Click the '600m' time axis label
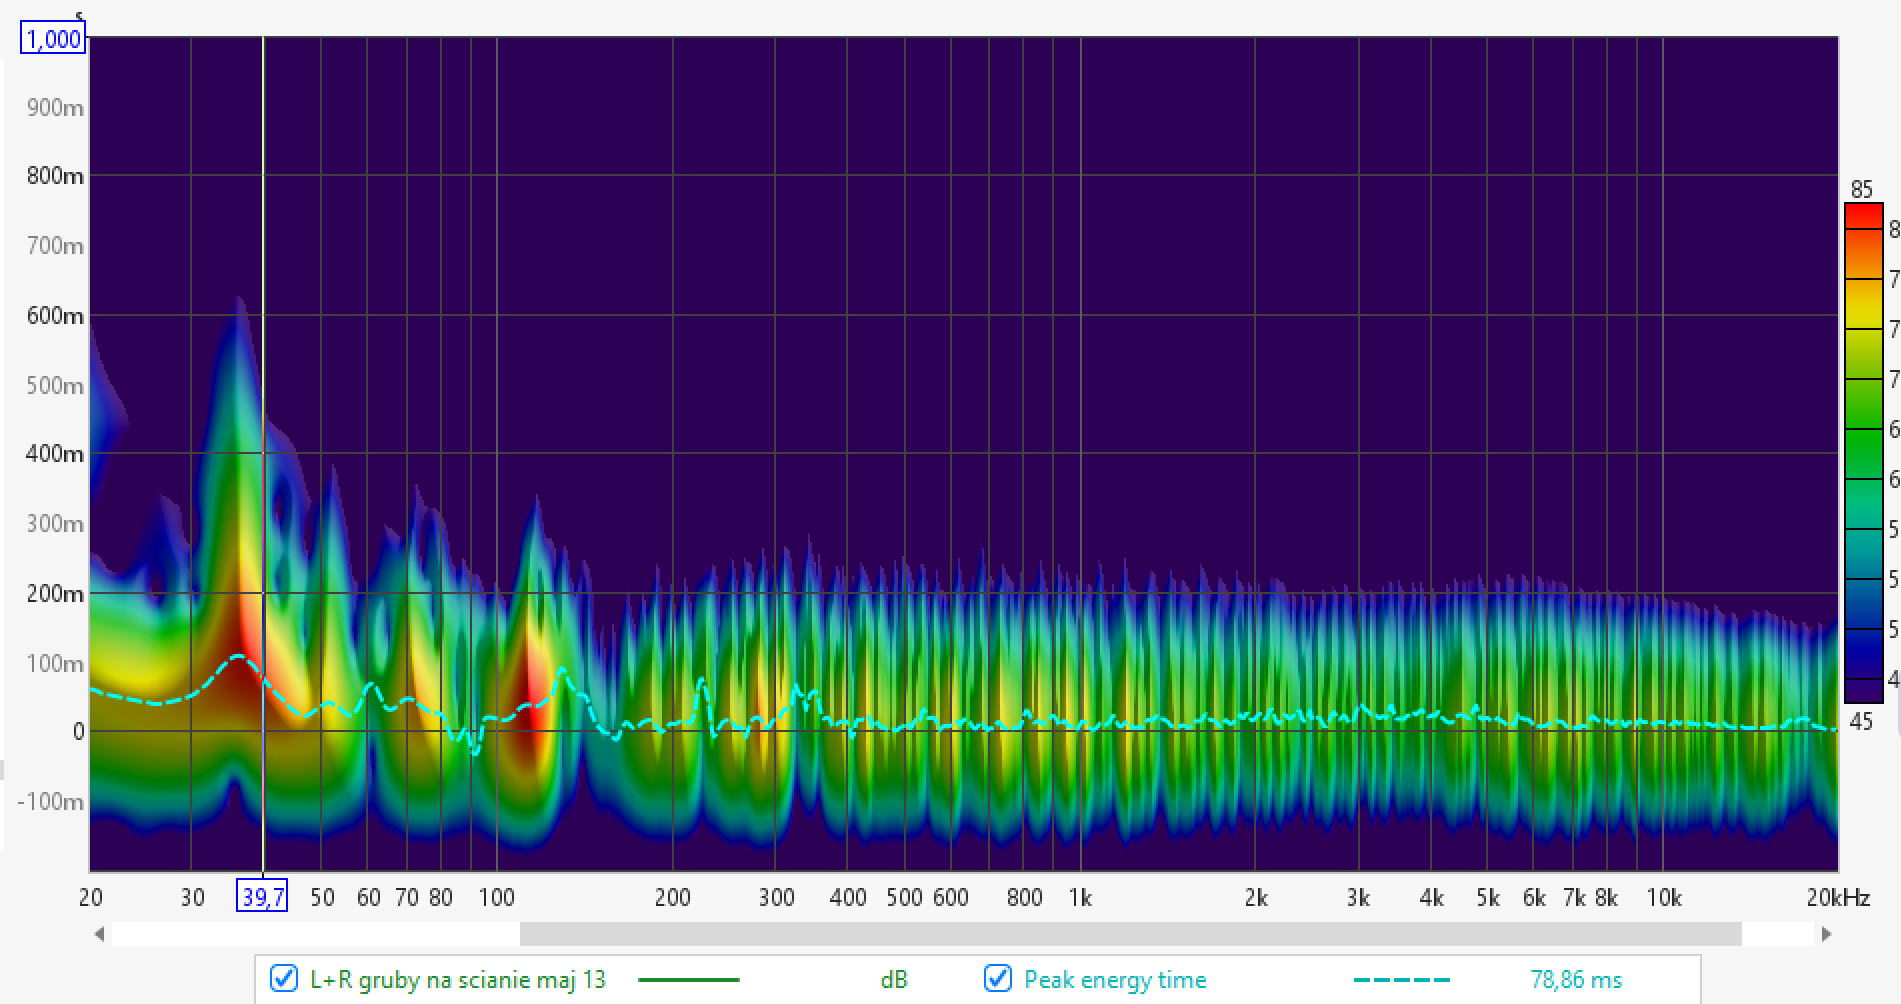1901x1004 pixels. pyautogui.click(x=55, y=316)
